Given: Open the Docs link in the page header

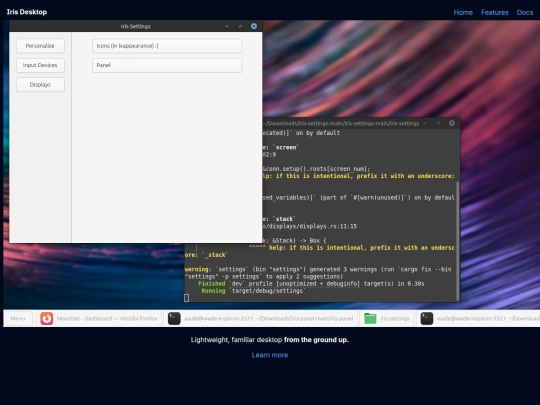Looking at the screenshot, I should (525, 12).
